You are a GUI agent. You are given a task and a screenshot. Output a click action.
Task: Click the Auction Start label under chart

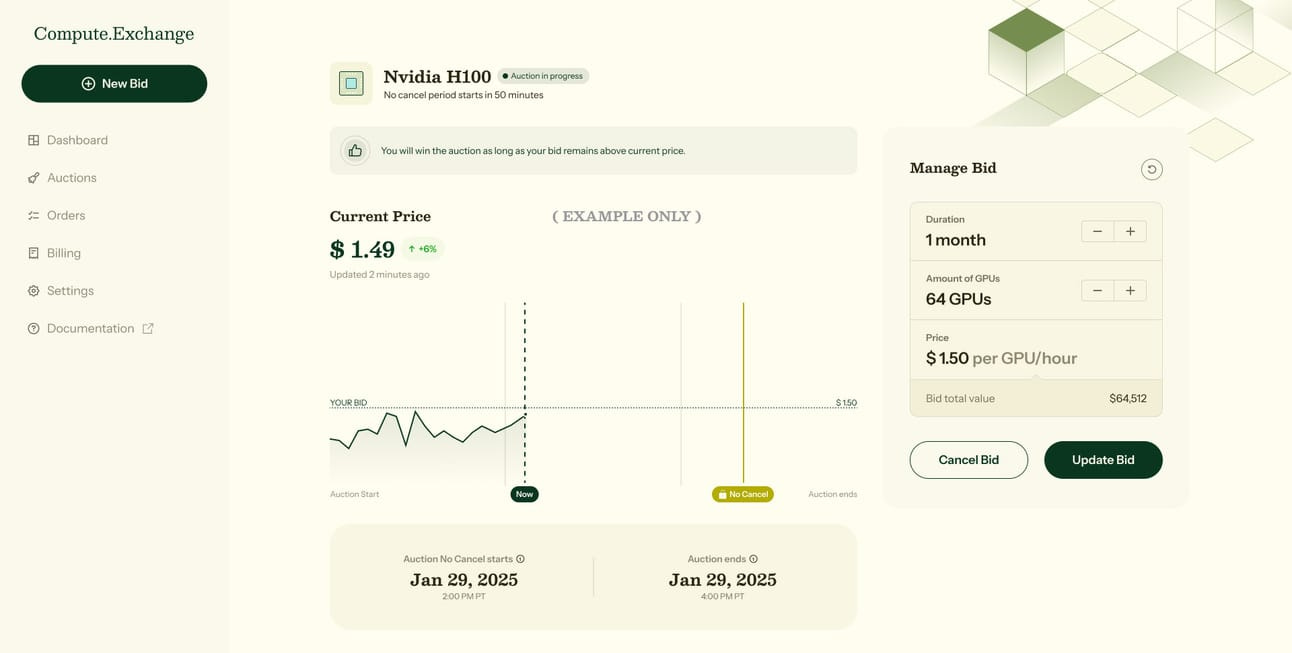(x=354, y=494)
